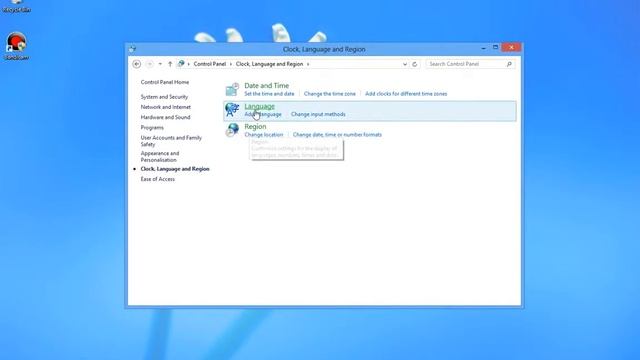Click the forward navigation arrow
The height and width of the screenshot is (360, 640).
point(149,64)
